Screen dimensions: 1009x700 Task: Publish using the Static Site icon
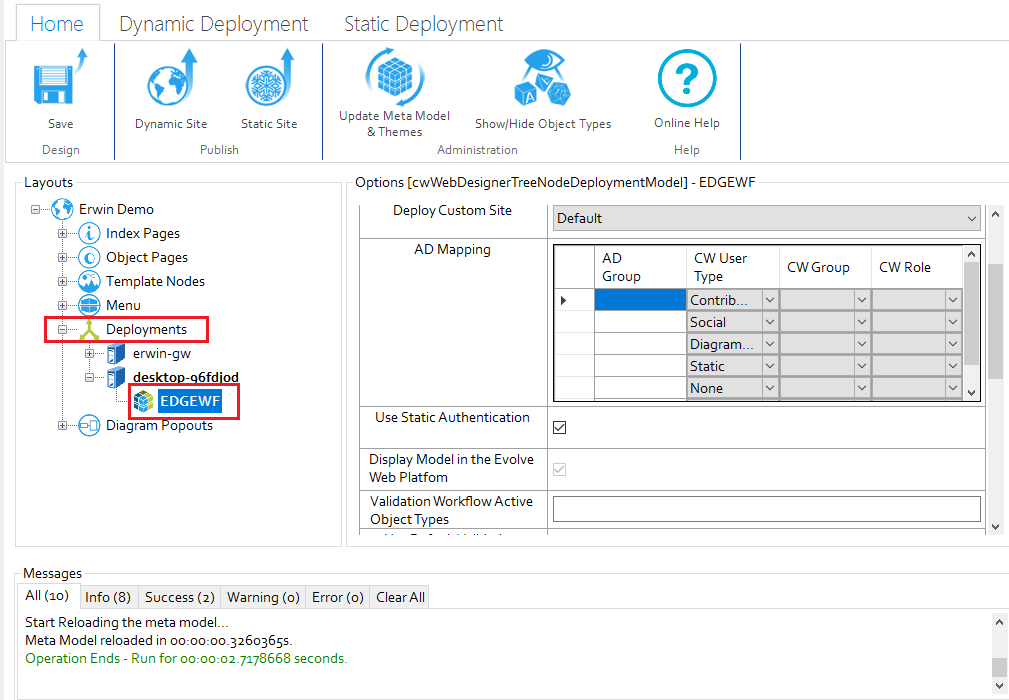[x=269, y=85]
